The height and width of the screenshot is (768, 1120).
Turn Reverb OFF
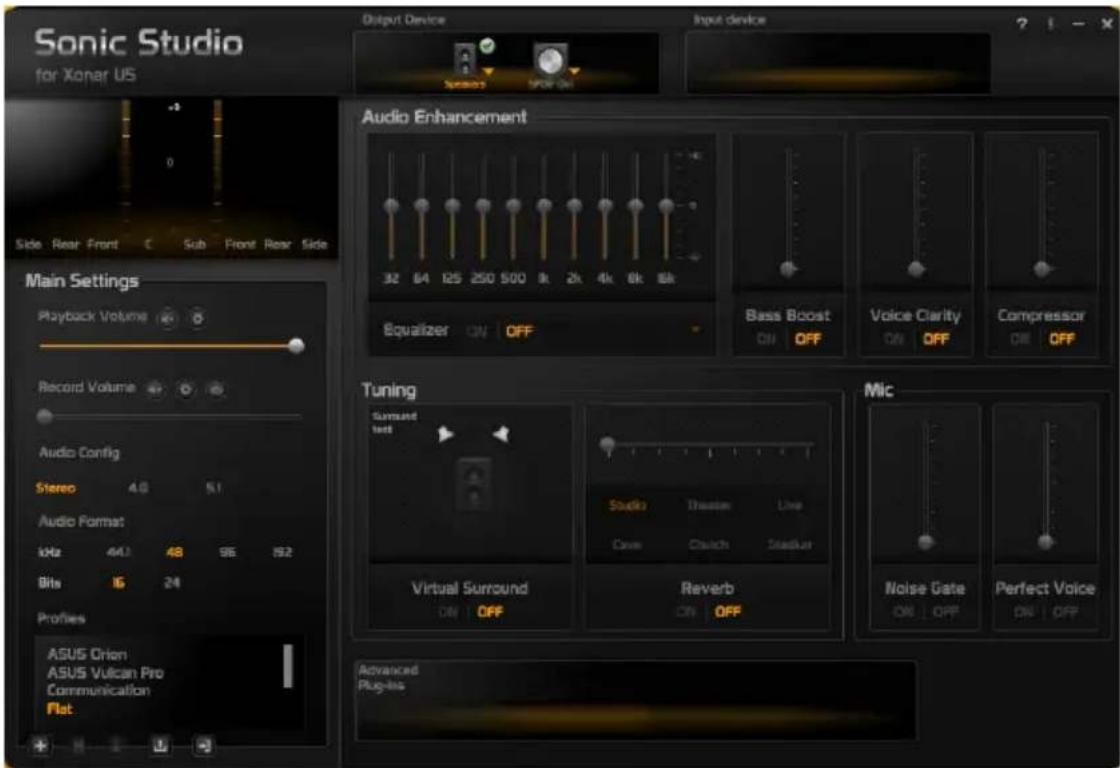click(727, 612)
